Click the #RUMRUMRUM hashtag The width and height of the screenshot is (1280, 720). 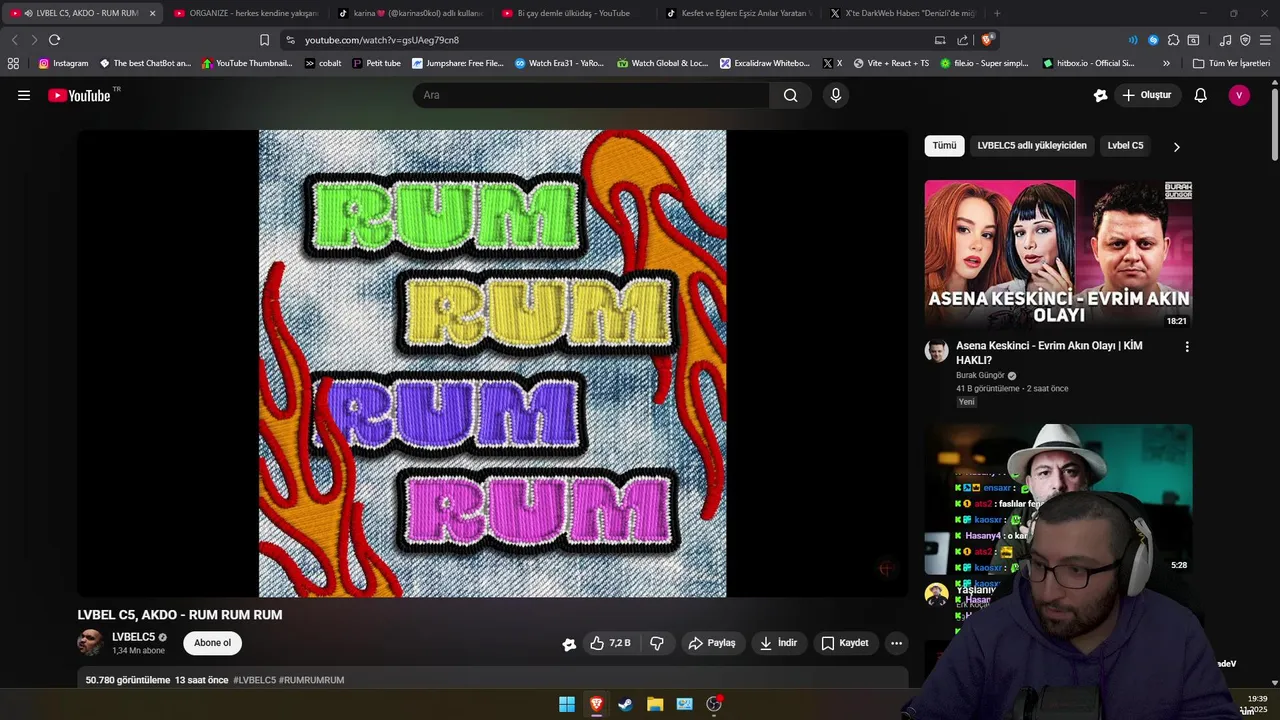pyautogui.click(x=311, y=680)
